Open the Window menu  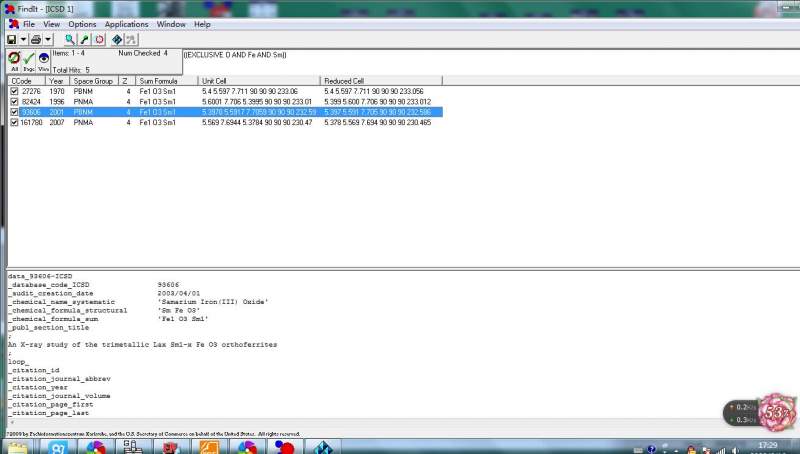pos(171,24)
